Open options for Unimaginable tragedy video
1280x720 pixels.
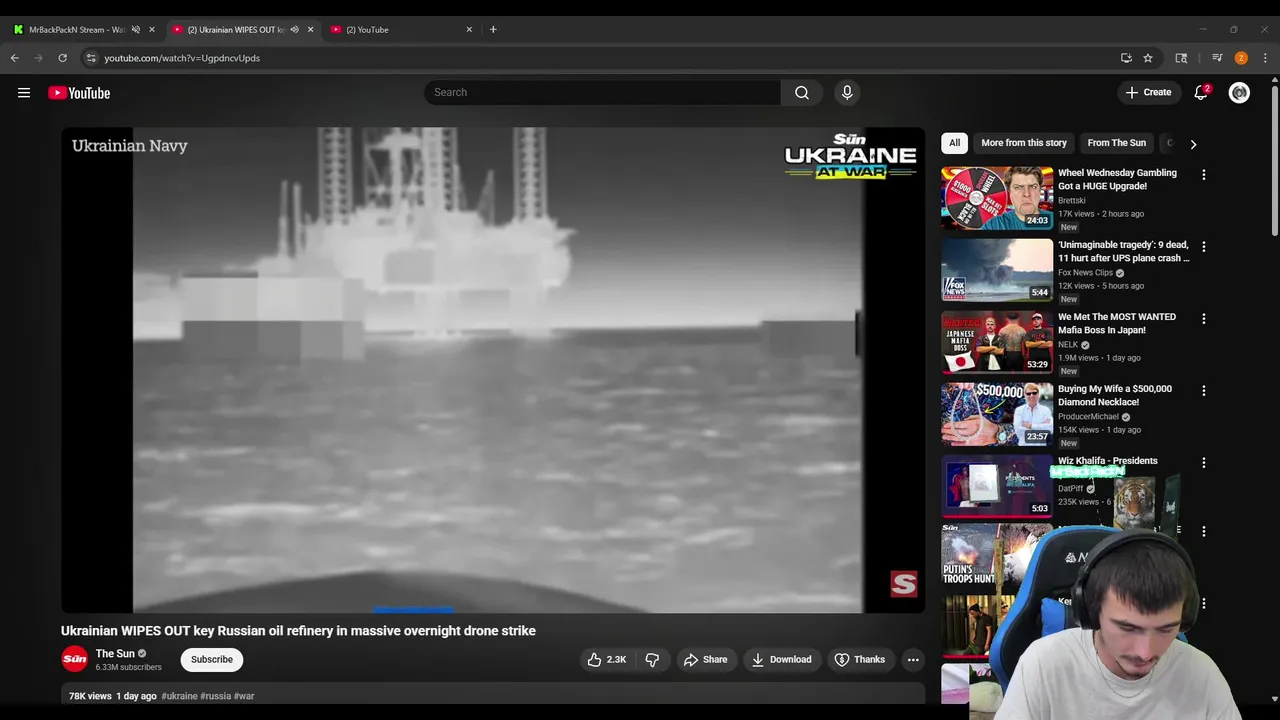1203,246
